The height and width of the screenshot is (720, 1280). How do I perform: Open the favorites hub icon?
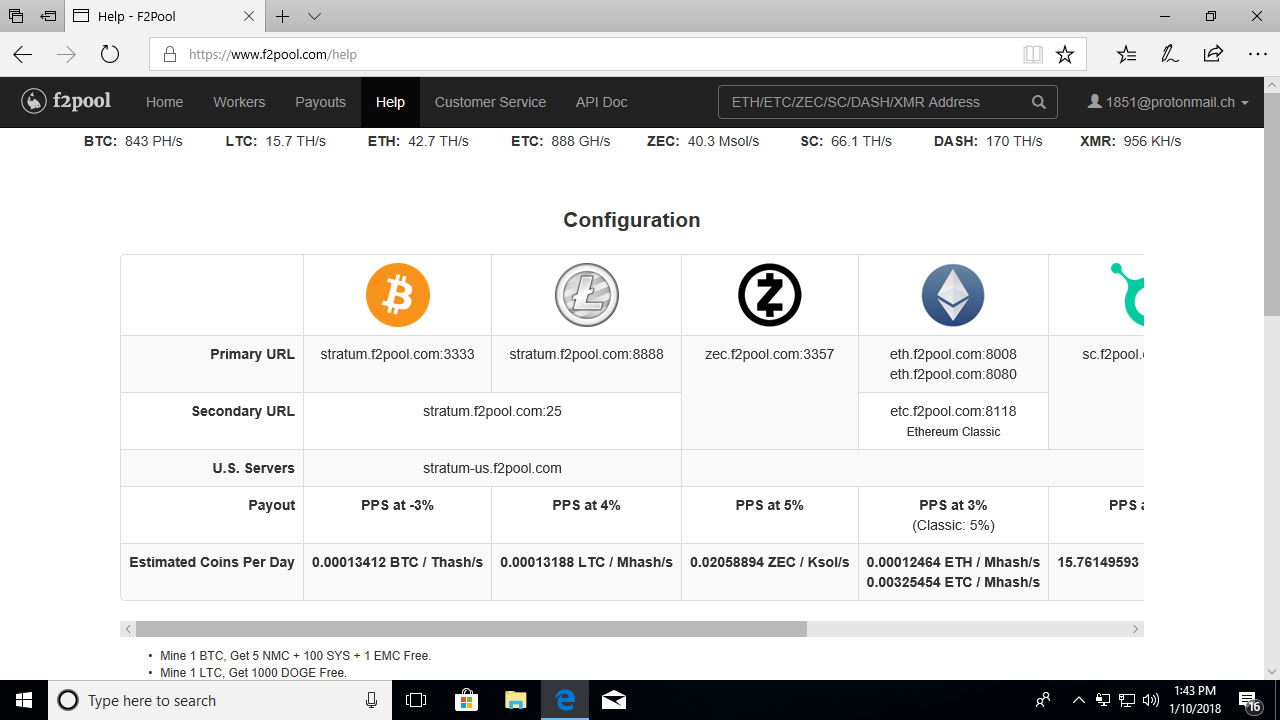point(1127,54)
